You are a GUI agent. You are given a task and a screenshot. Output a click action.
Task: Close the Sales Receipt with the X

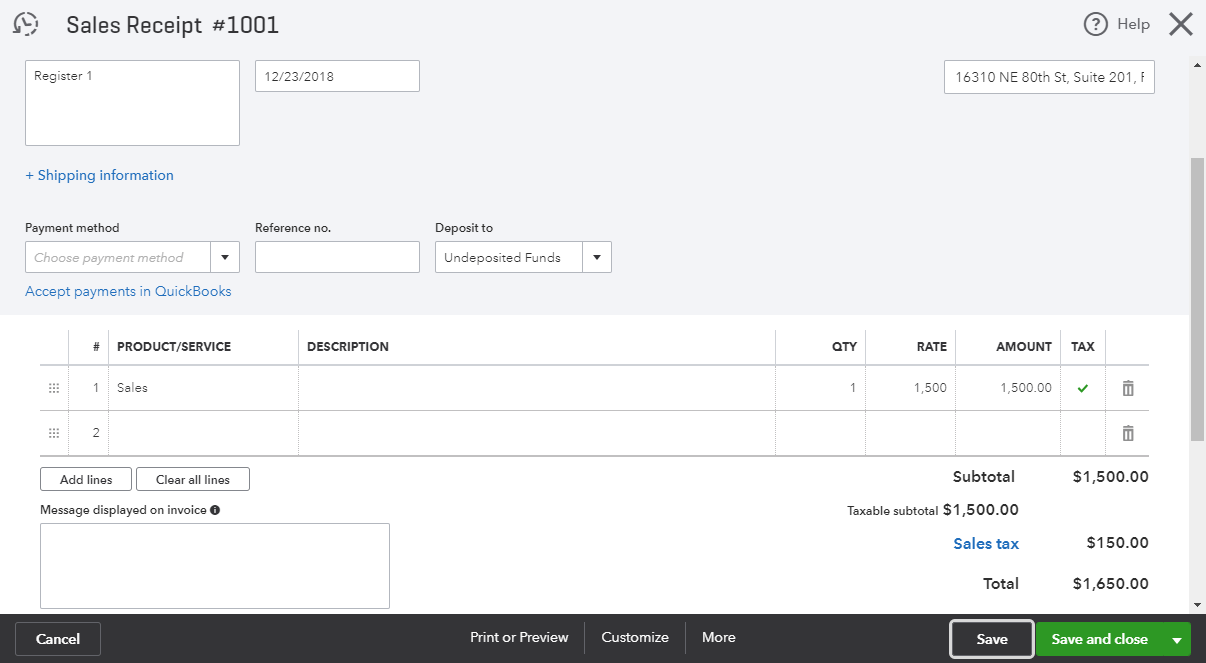point(1181,25)
